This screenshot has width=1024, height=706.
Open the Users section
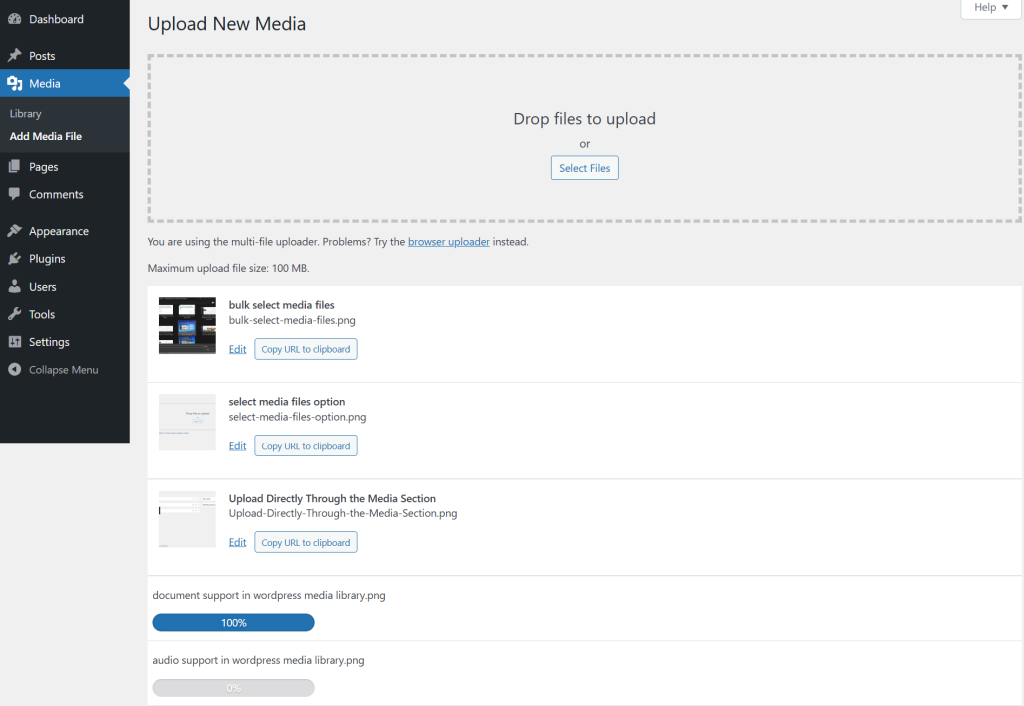point(43,286)
